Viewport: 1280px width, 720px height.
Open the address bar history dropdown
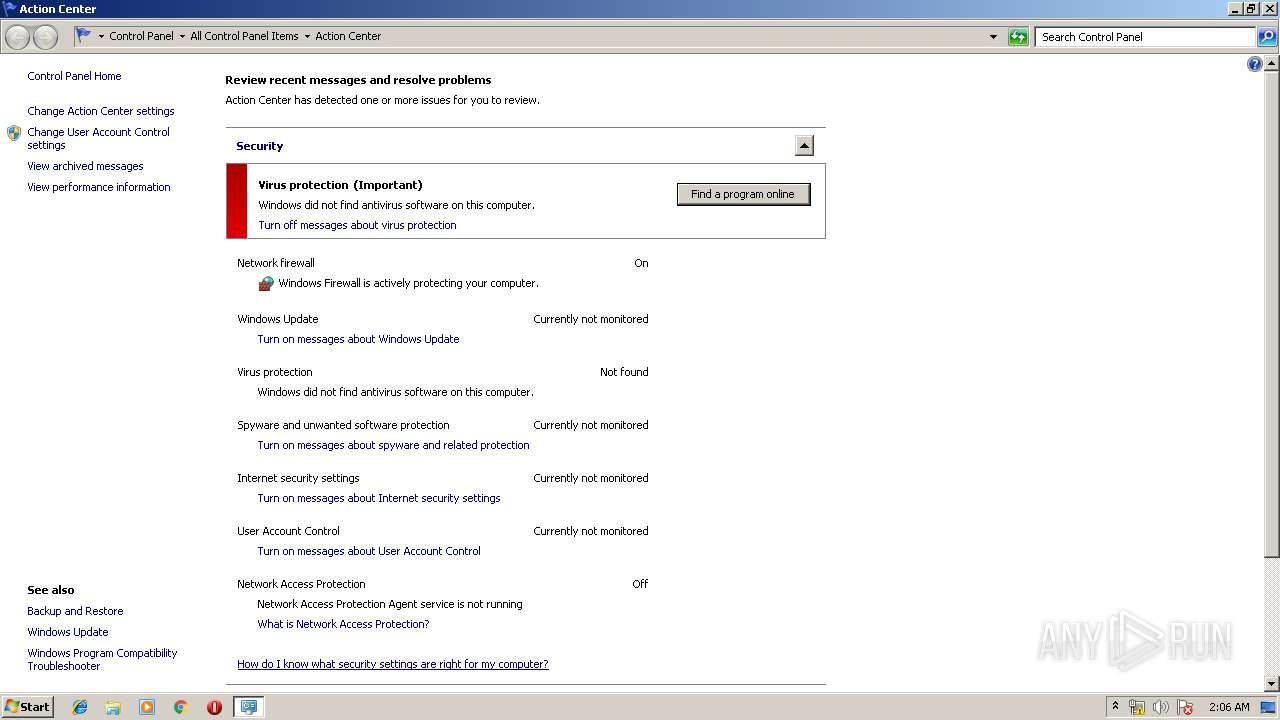[x=993, y=37]
